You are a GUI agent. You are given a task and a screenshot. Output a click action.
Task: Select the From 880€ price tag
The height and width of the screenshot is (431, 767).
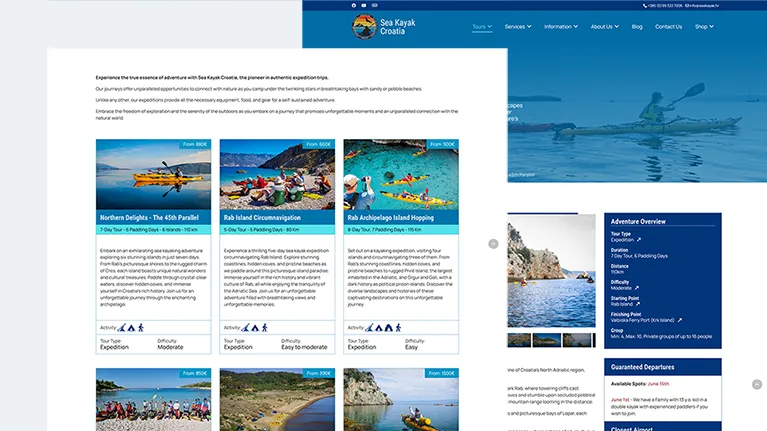point(195,144)
